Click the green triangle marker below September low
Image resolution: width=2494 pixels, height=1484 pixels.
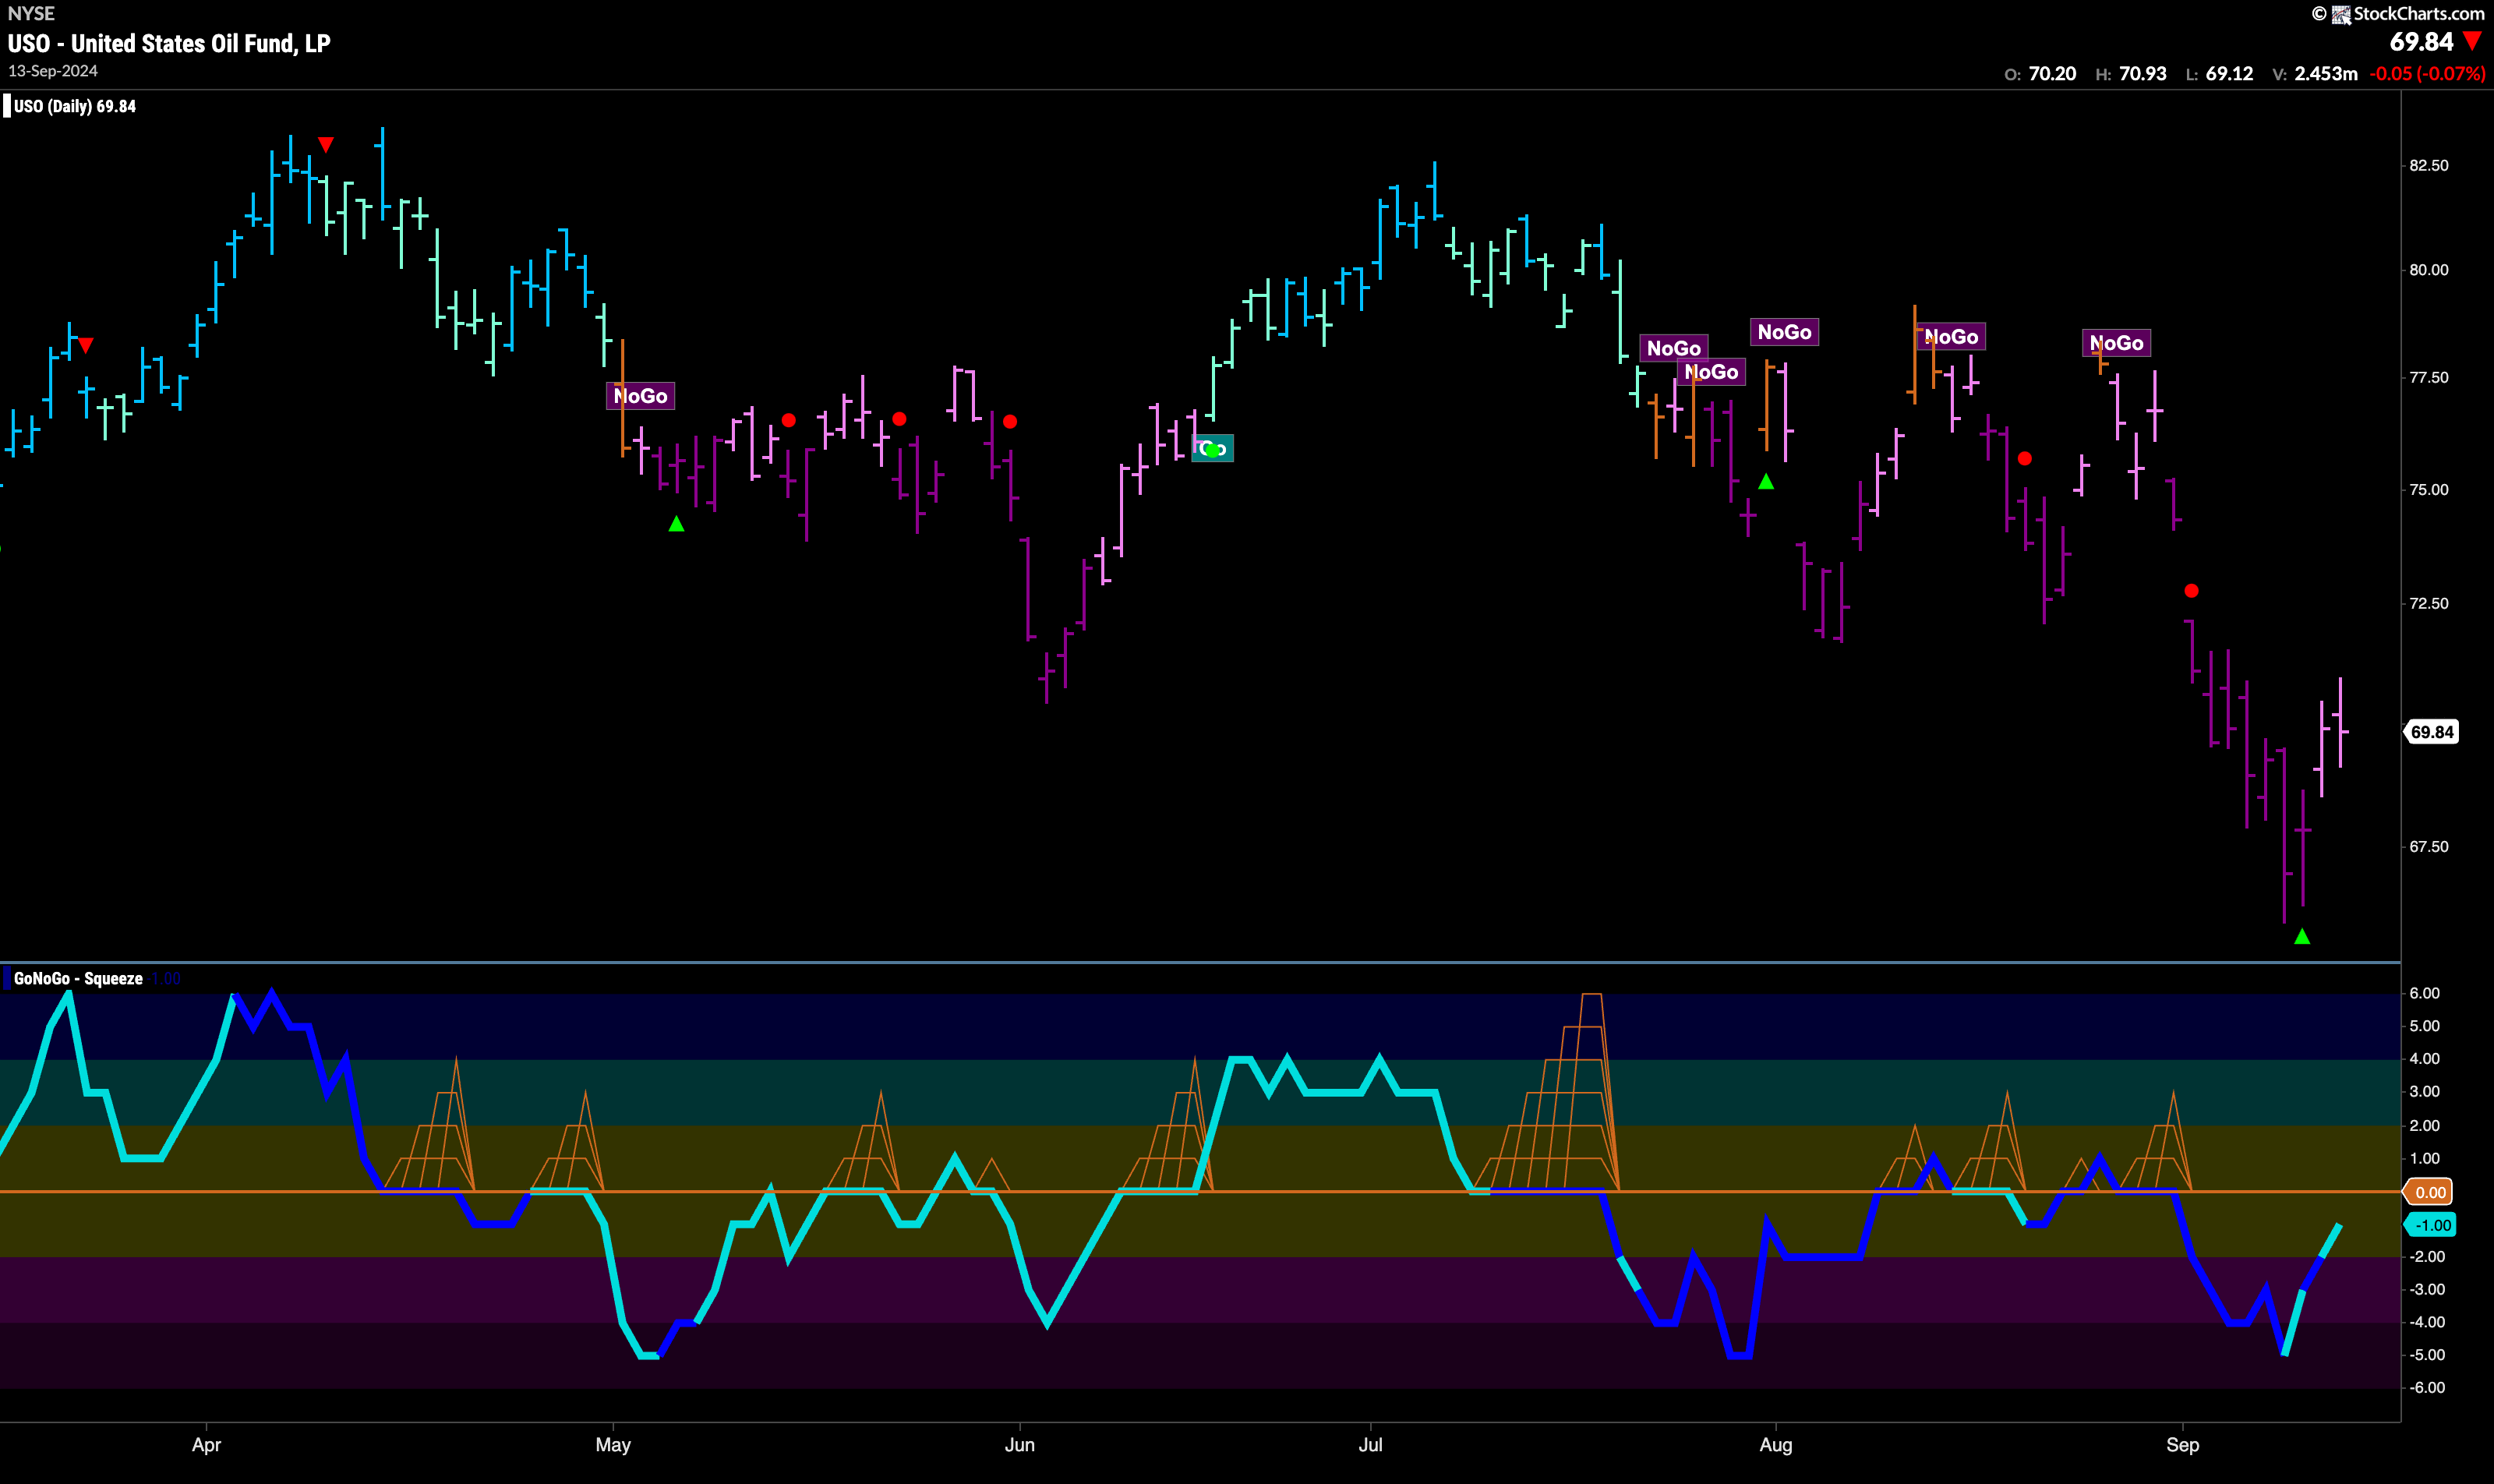(2302, 936)
